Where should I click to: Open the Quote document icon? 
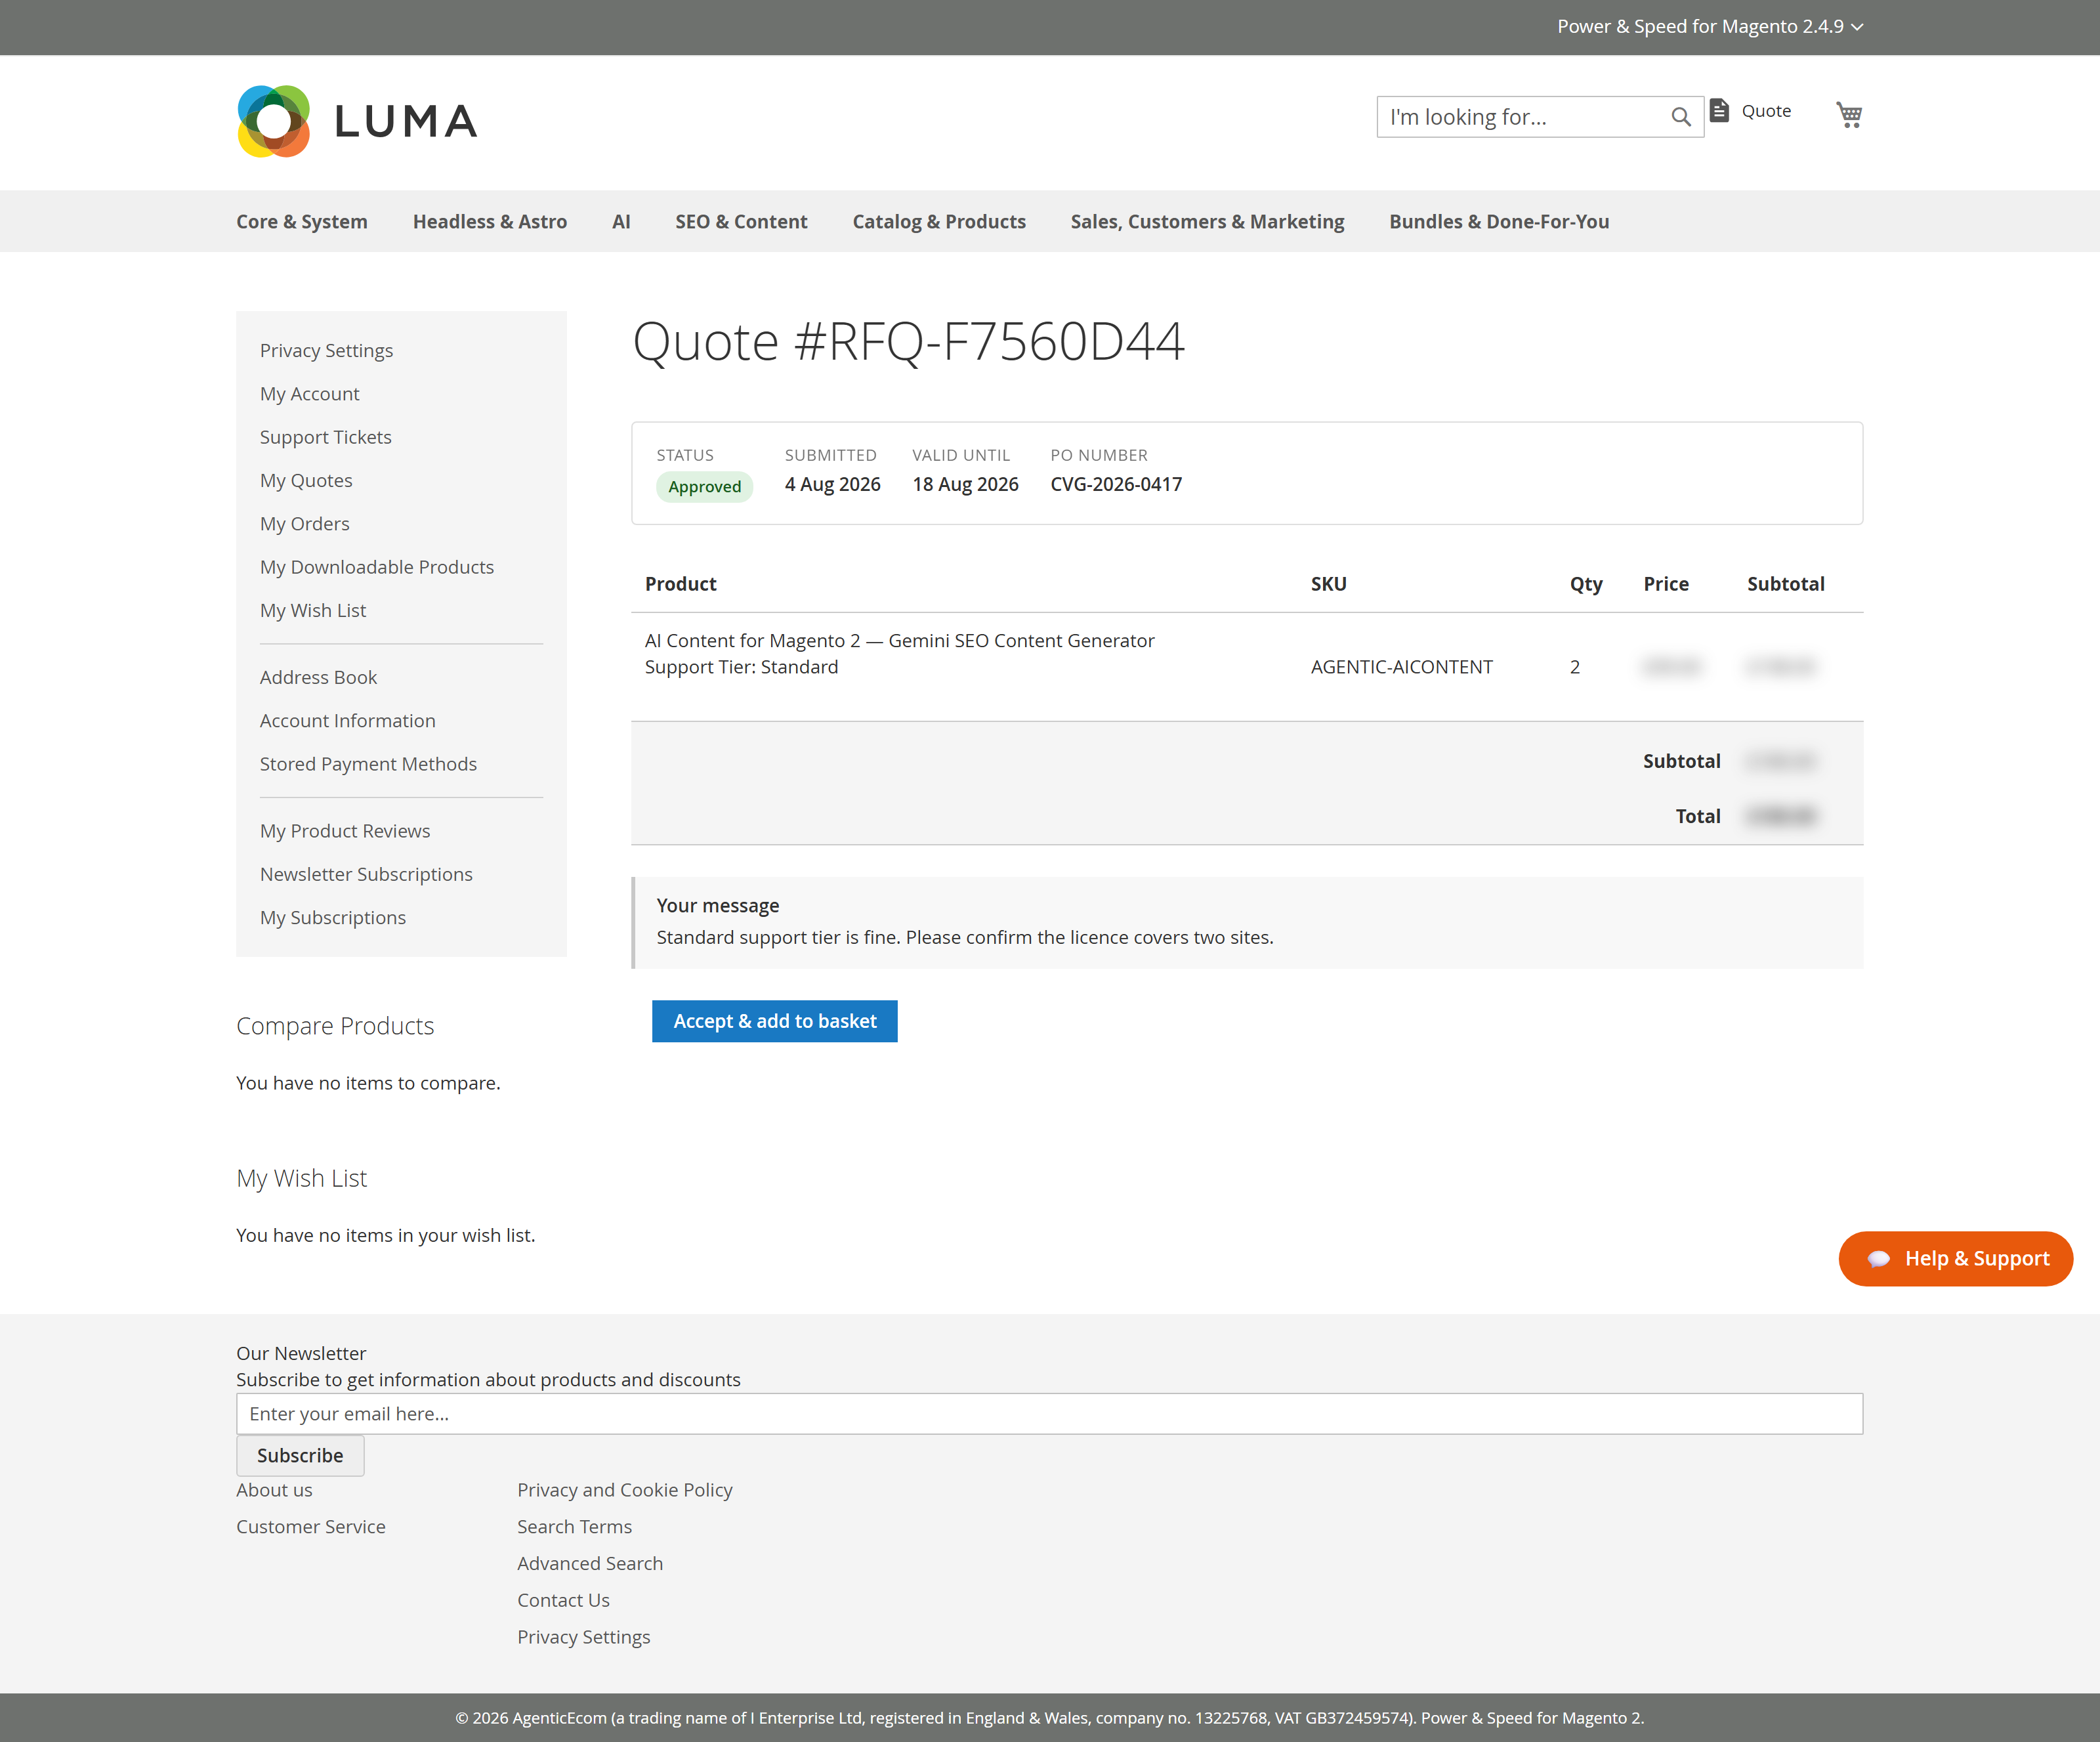(1719, 111)
